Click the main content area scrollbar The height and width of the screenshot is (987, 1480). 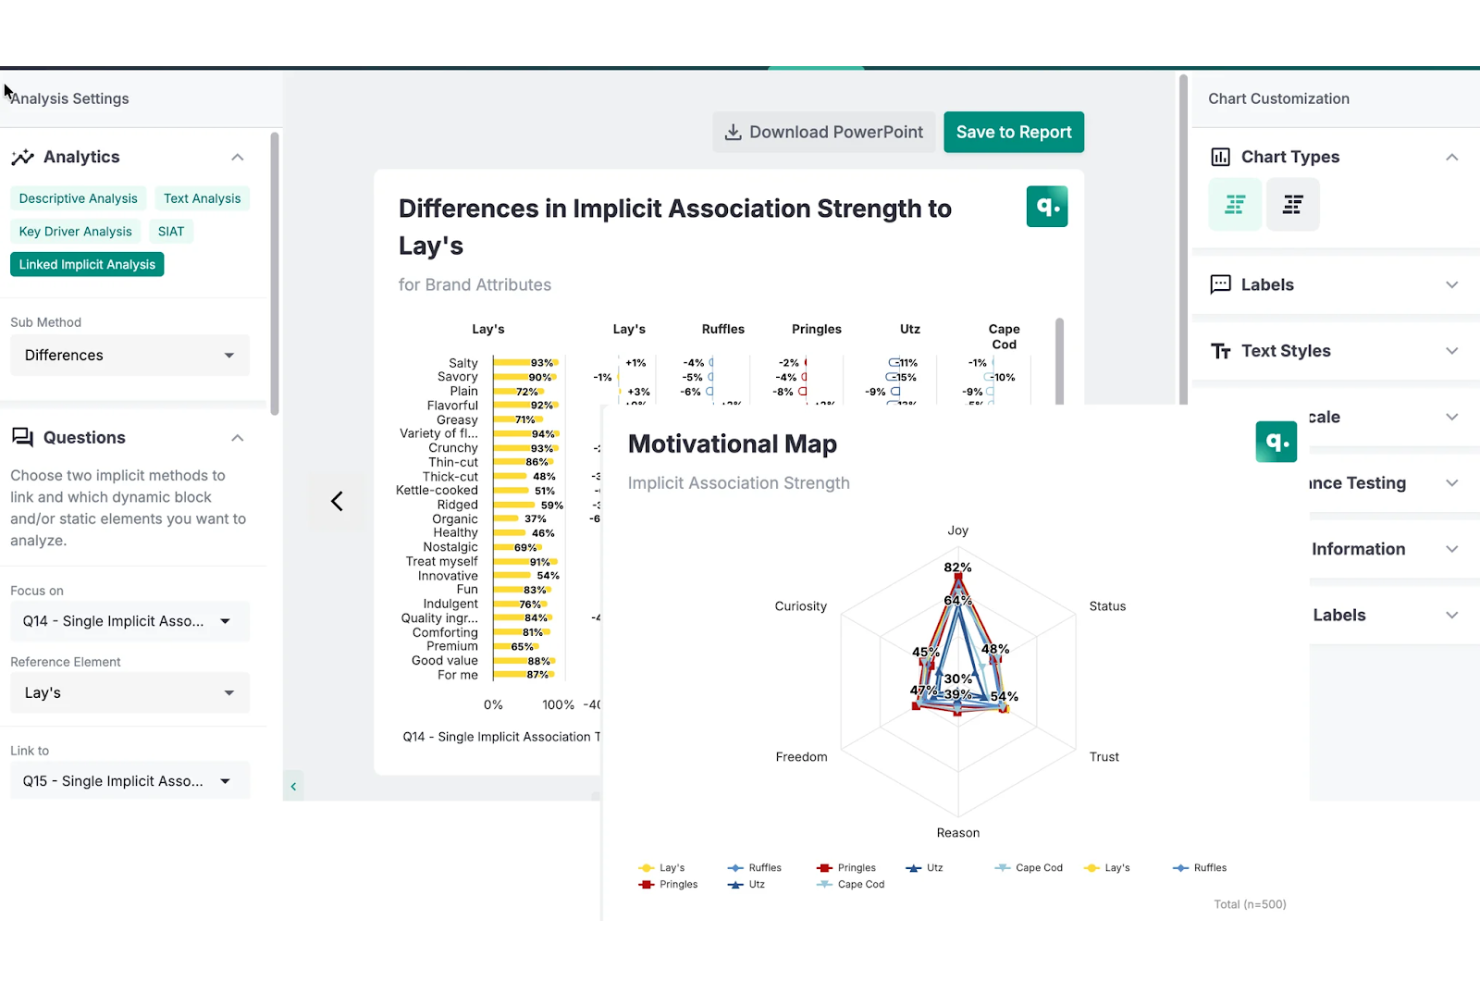1183,240
